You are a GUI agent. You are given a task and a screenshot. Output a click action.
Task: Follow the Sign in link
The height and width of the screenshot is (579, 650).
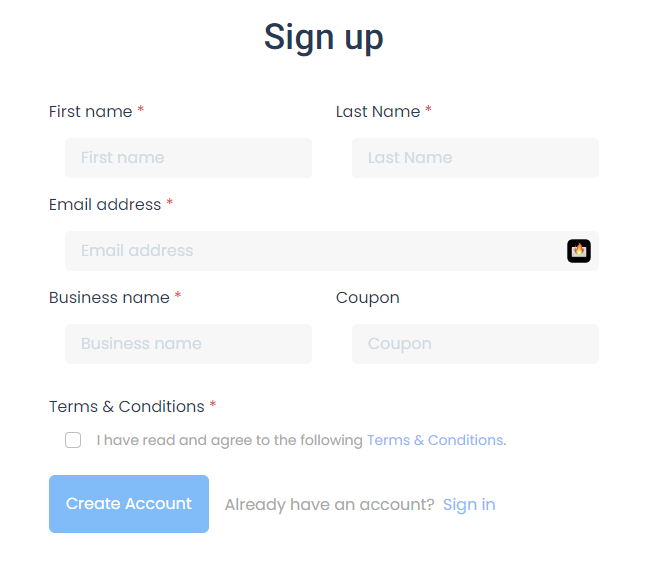(x=469, y=504)
